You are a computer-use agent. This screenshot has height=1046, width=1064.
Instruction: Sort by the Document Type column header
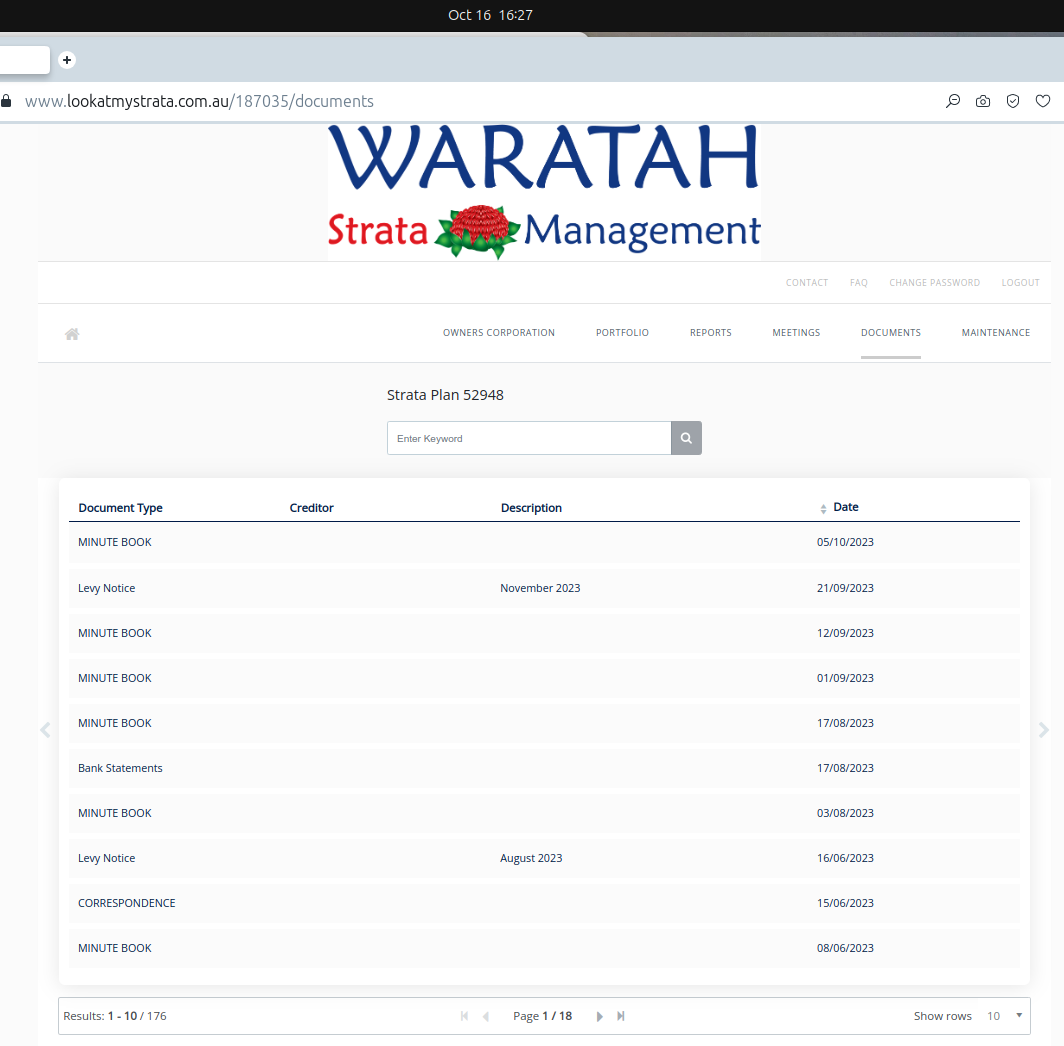[x=120, y=508]
